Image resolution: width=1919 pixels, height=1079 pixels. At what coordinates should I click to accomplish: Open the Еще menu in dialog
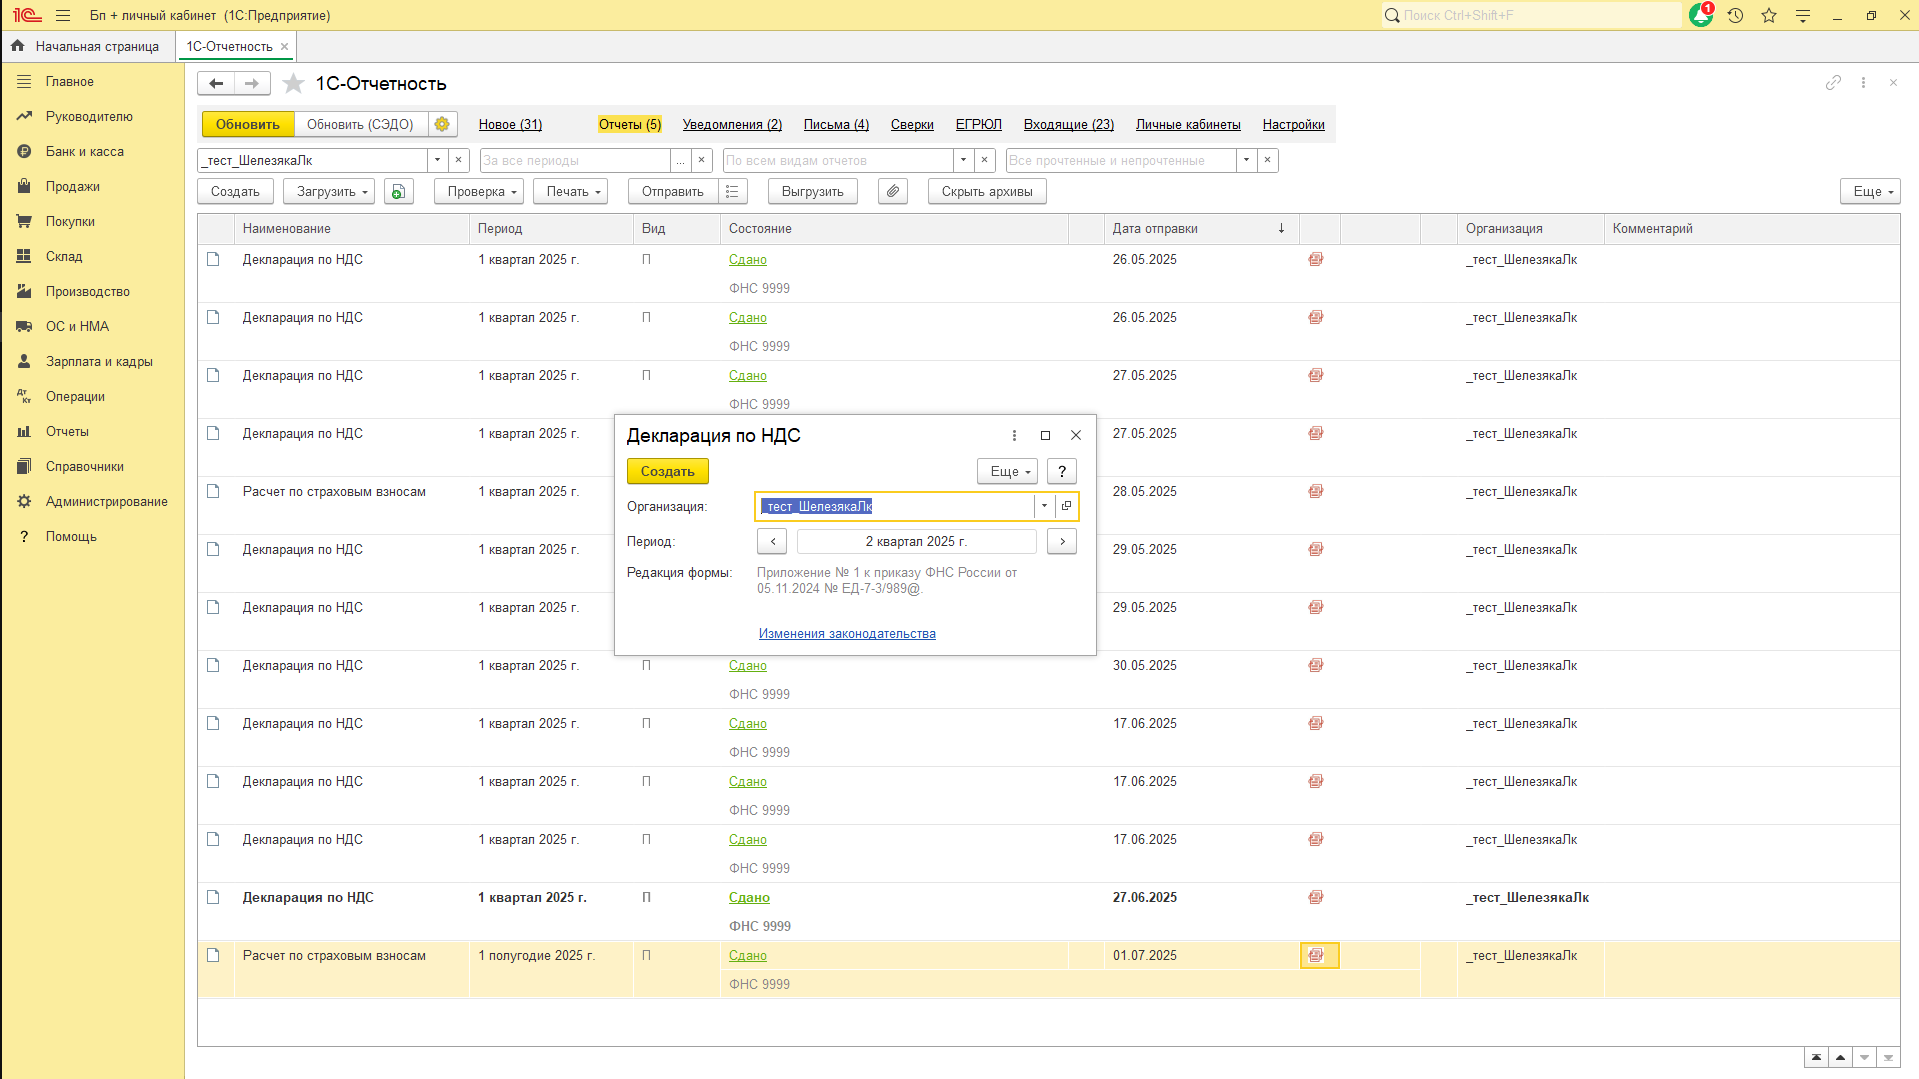tap(1007, 471)
